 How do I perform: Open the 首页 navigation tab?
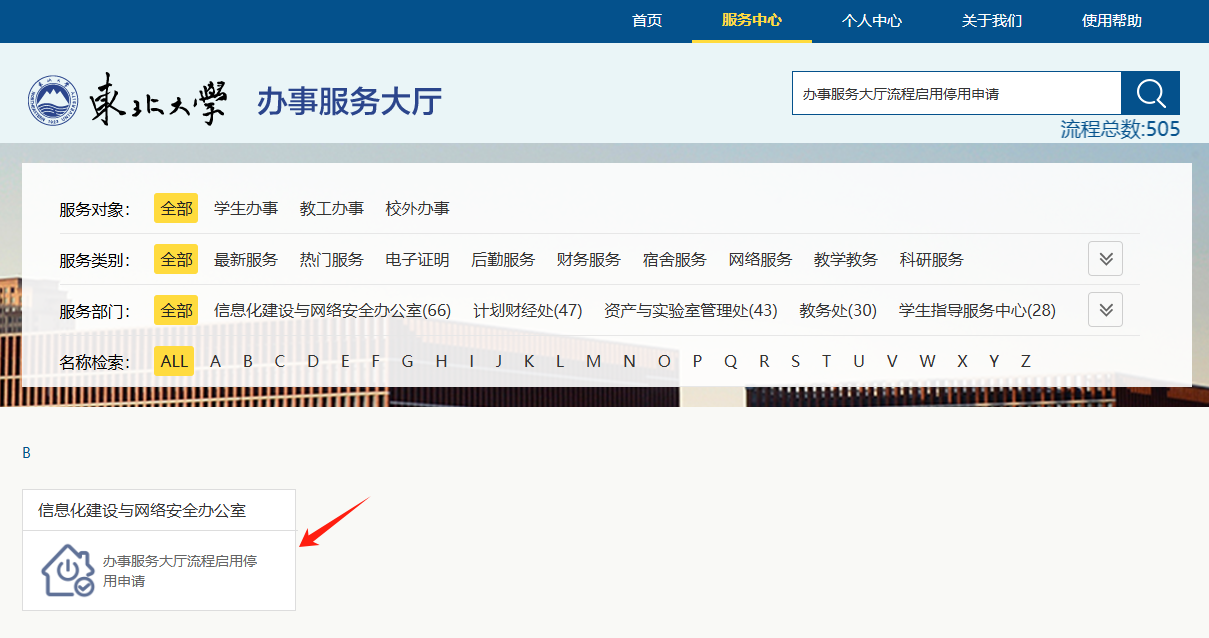click(x=647, y=21)
